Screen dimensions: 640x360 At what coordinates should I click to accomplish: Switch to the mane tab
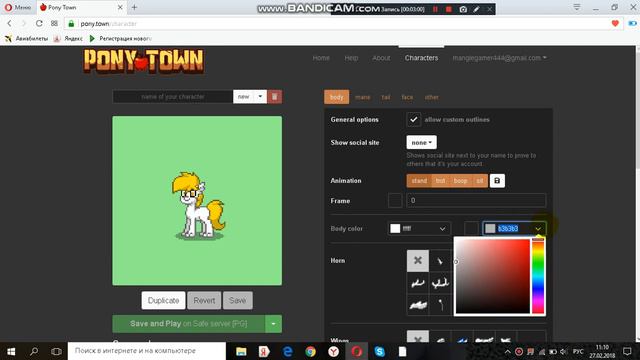[x=362, y=97]
